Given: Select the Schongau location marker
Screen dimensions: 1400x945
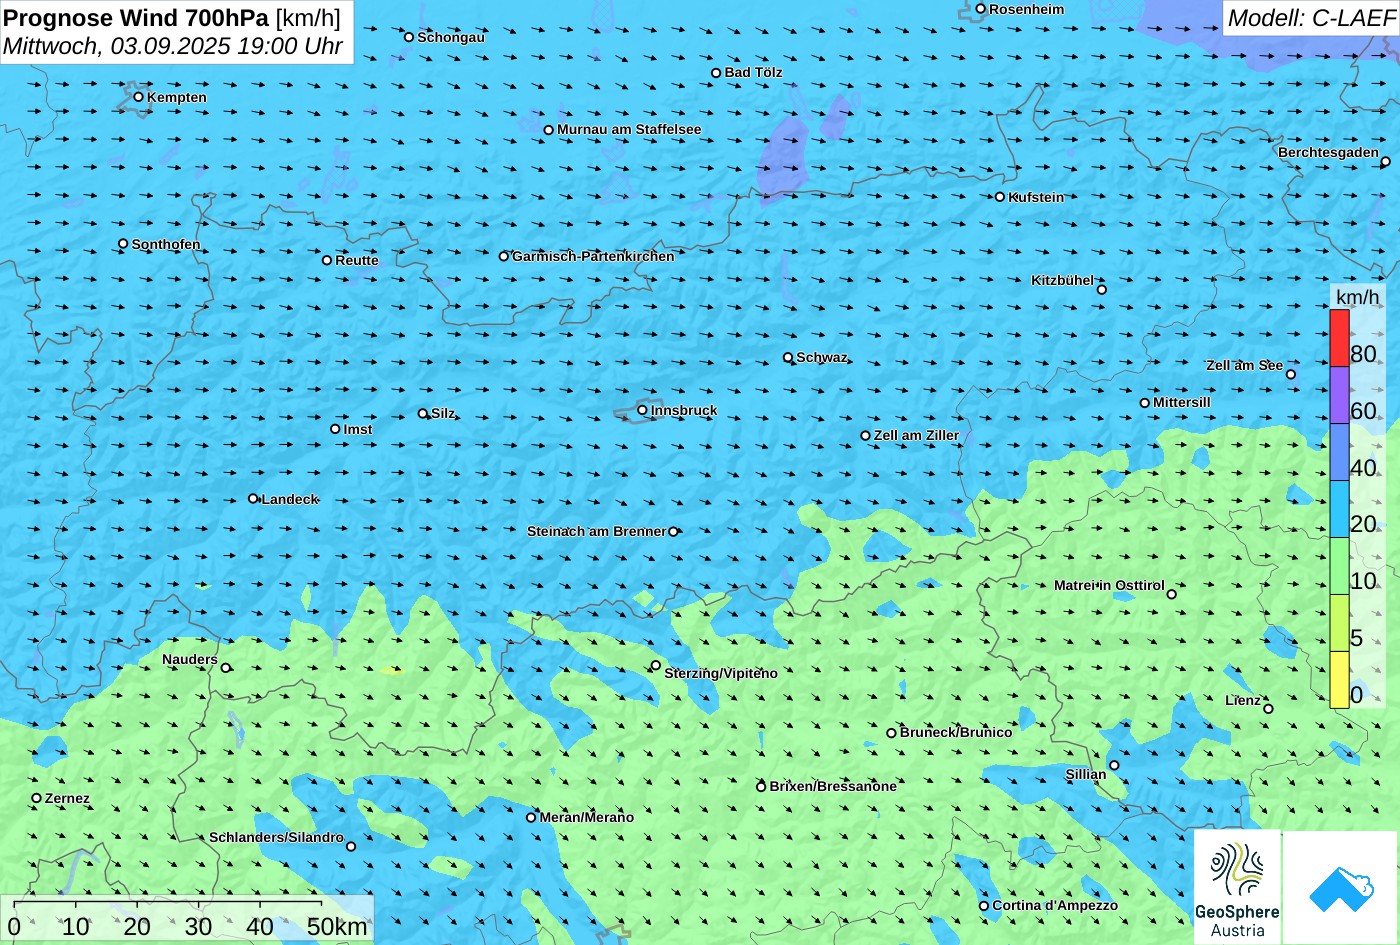Looking at the screenshot, I should point(408,37).
